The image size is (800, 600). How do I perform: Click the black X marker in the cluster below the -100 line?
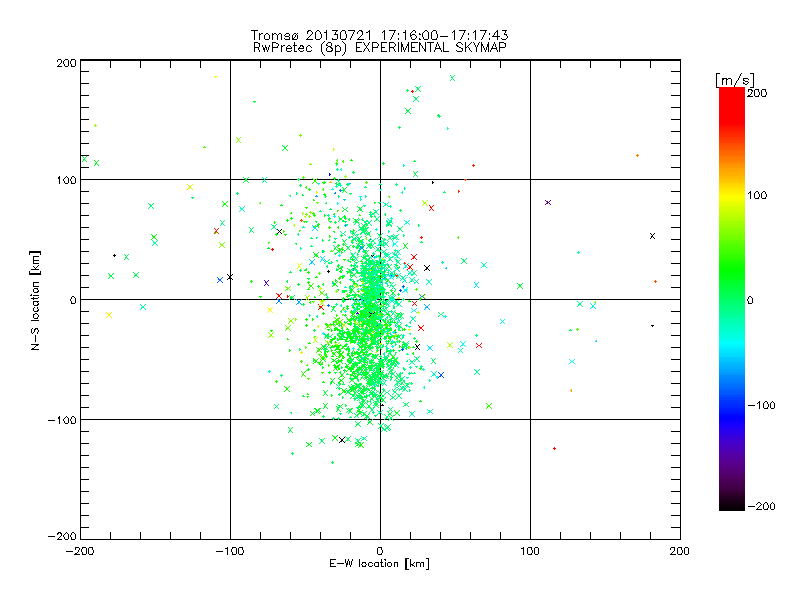(x=342, y=440)
